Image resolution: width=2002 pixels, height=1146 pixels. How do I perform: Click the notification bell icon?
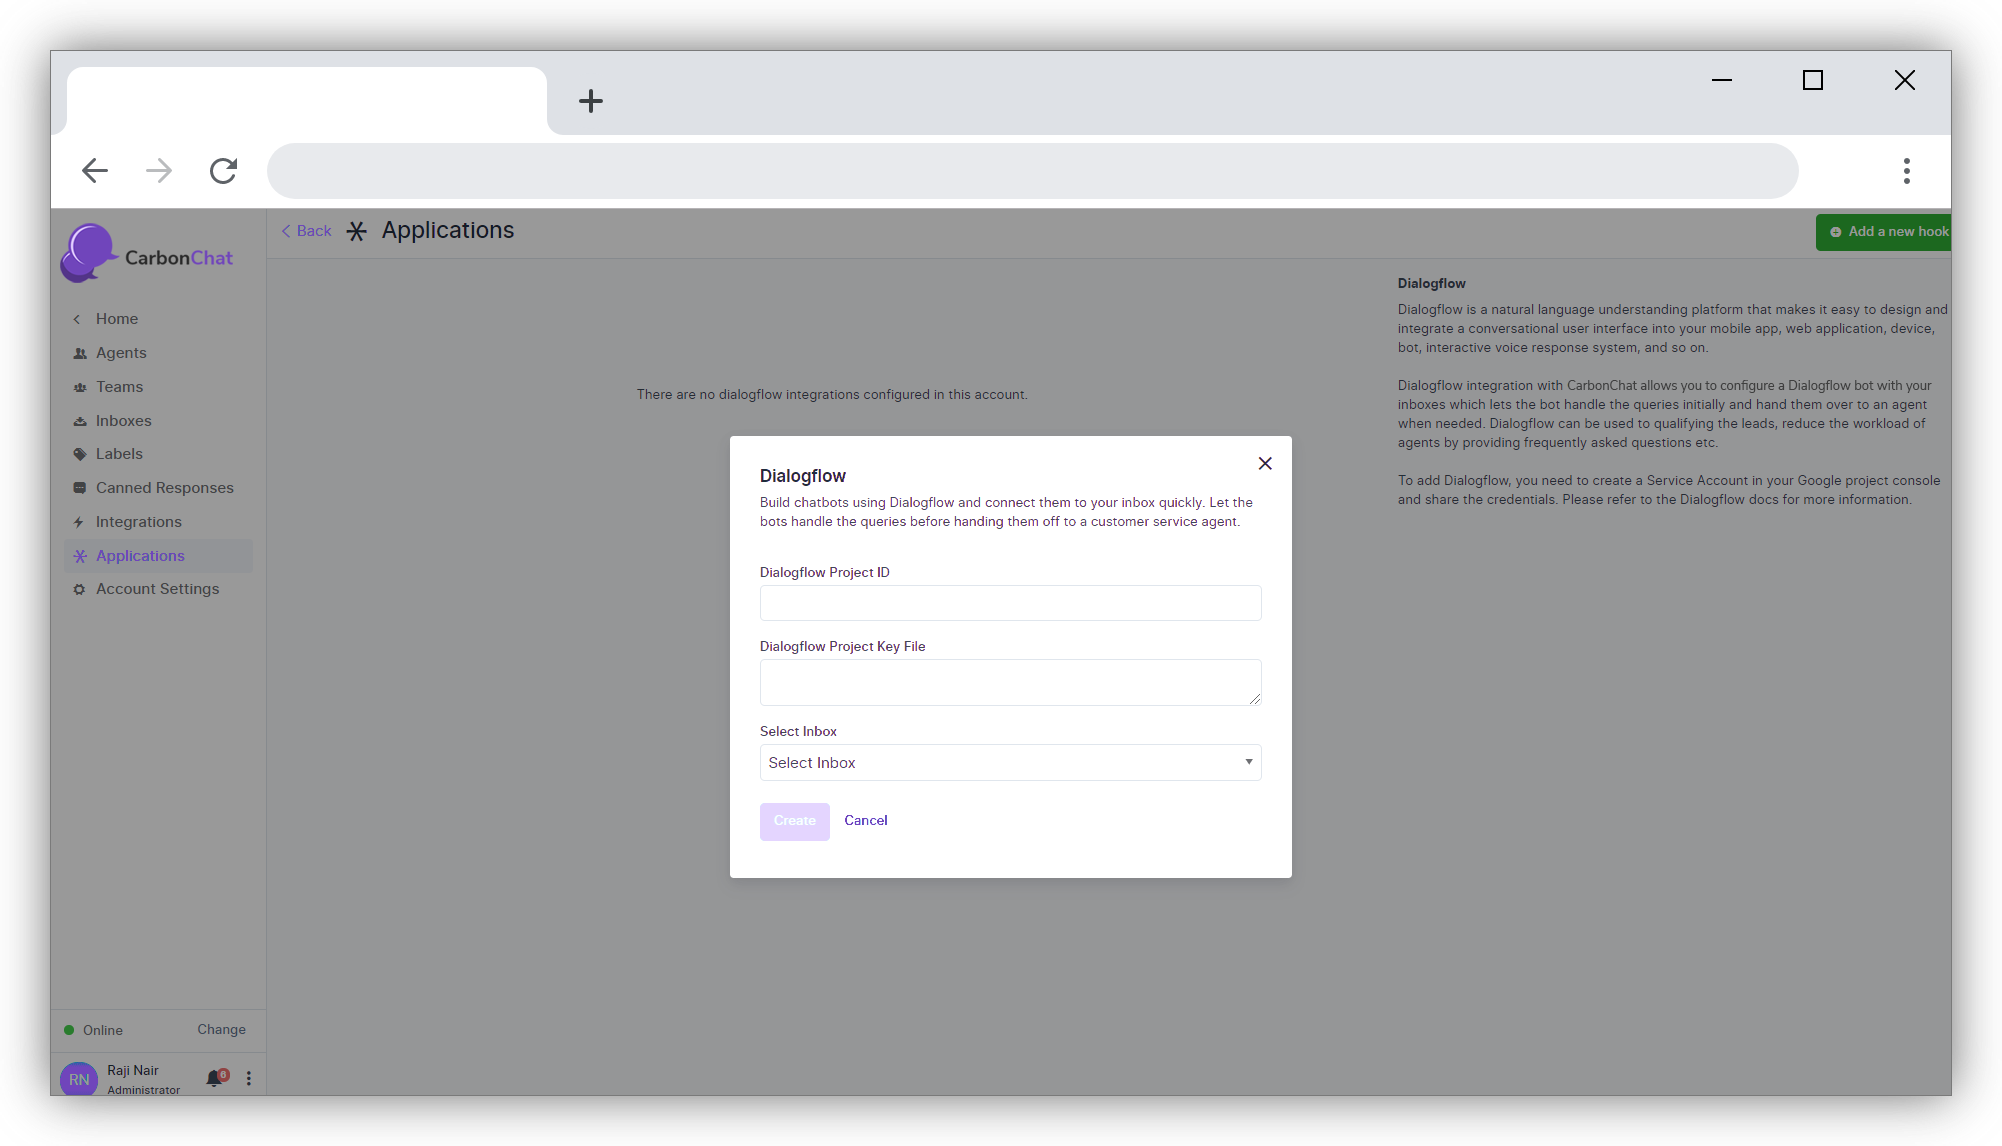[214, 1078]
